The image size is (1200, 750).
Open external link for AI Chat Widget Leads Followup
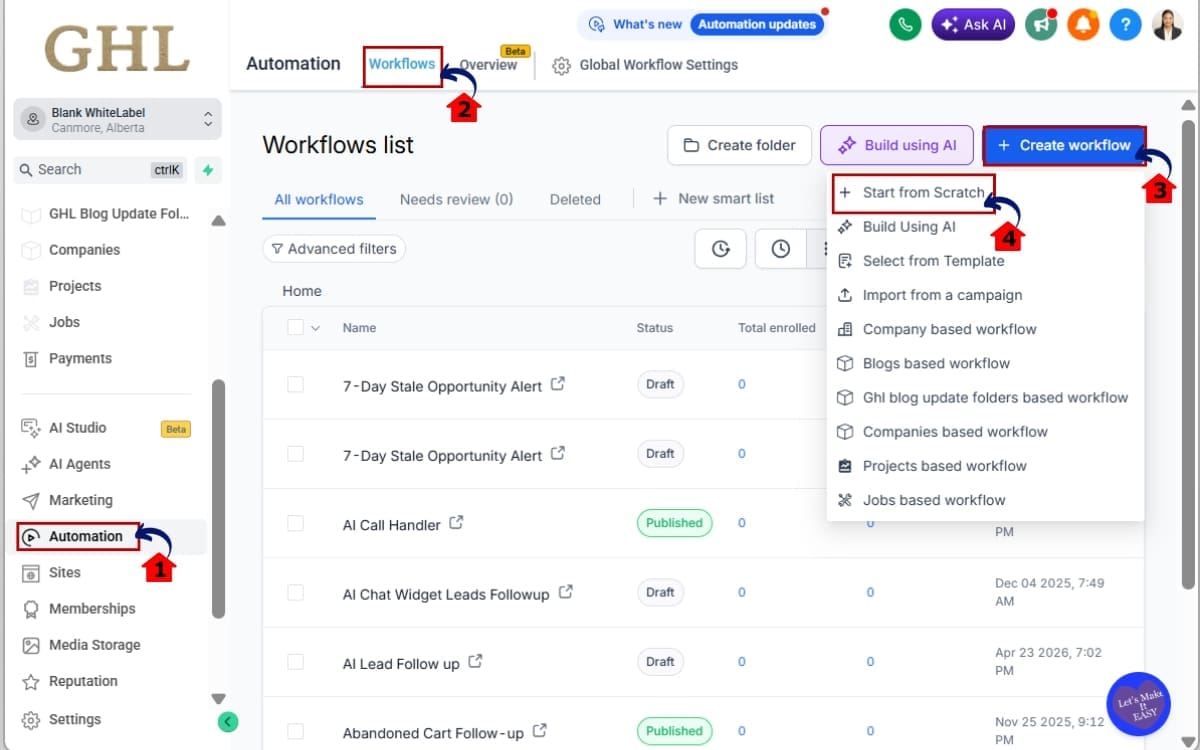(565, 592)
